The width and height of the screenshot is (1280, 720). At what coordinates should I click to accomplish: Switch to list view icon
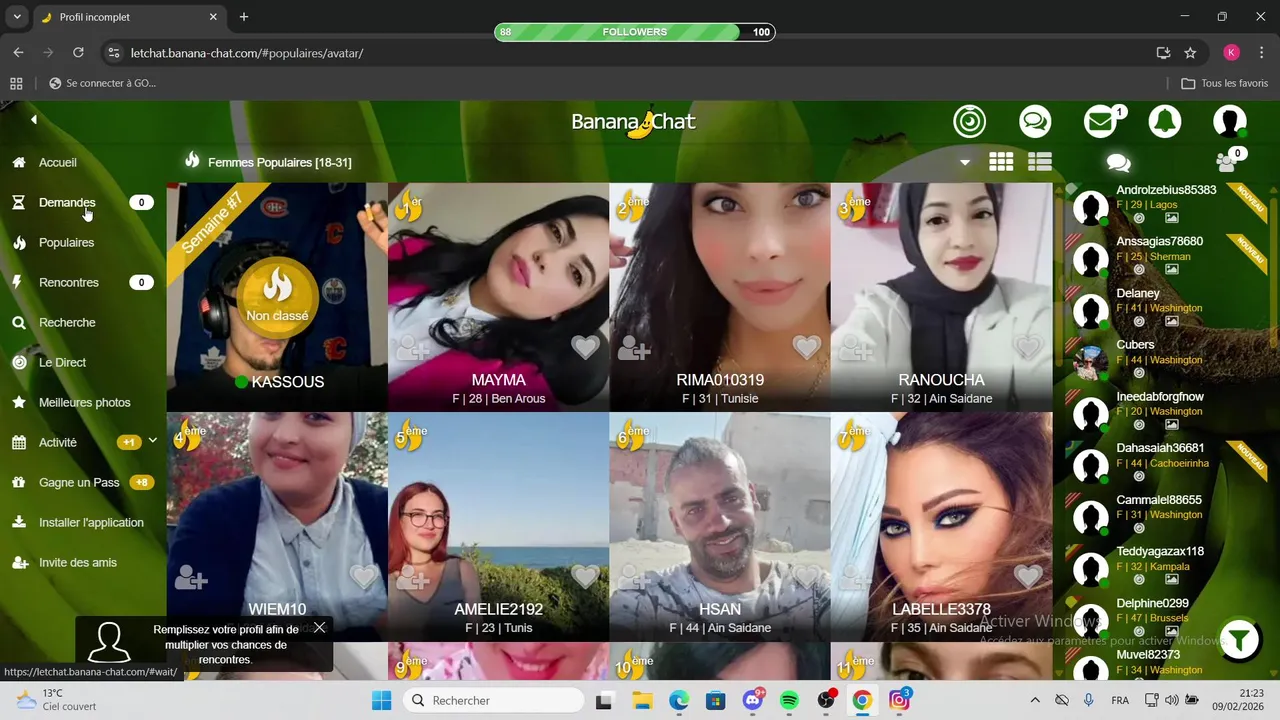click(1040, 162)
